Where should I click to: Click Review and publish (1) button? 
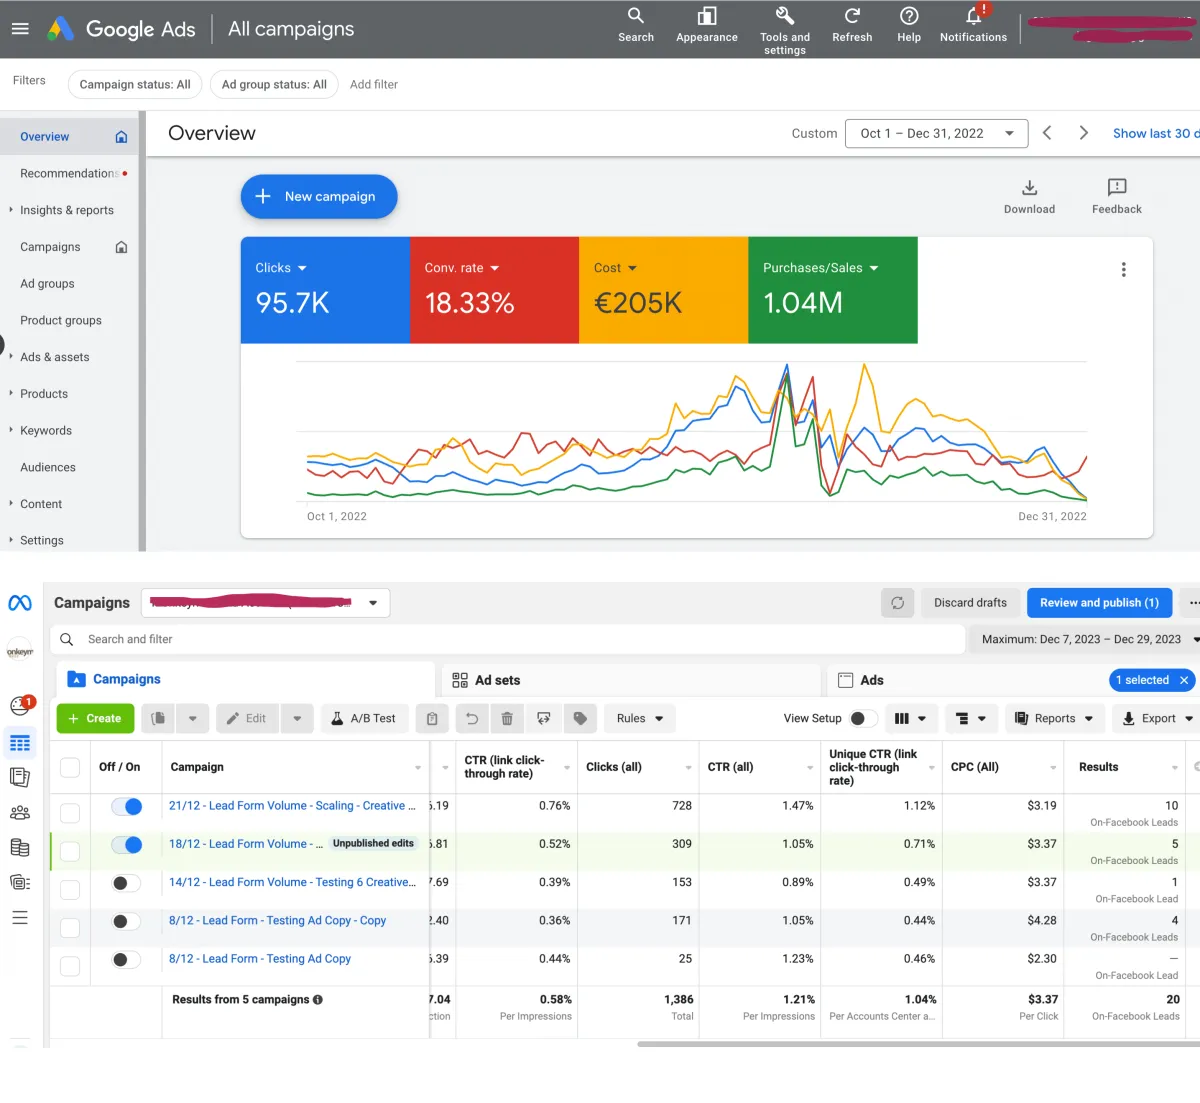(1099, 603)
